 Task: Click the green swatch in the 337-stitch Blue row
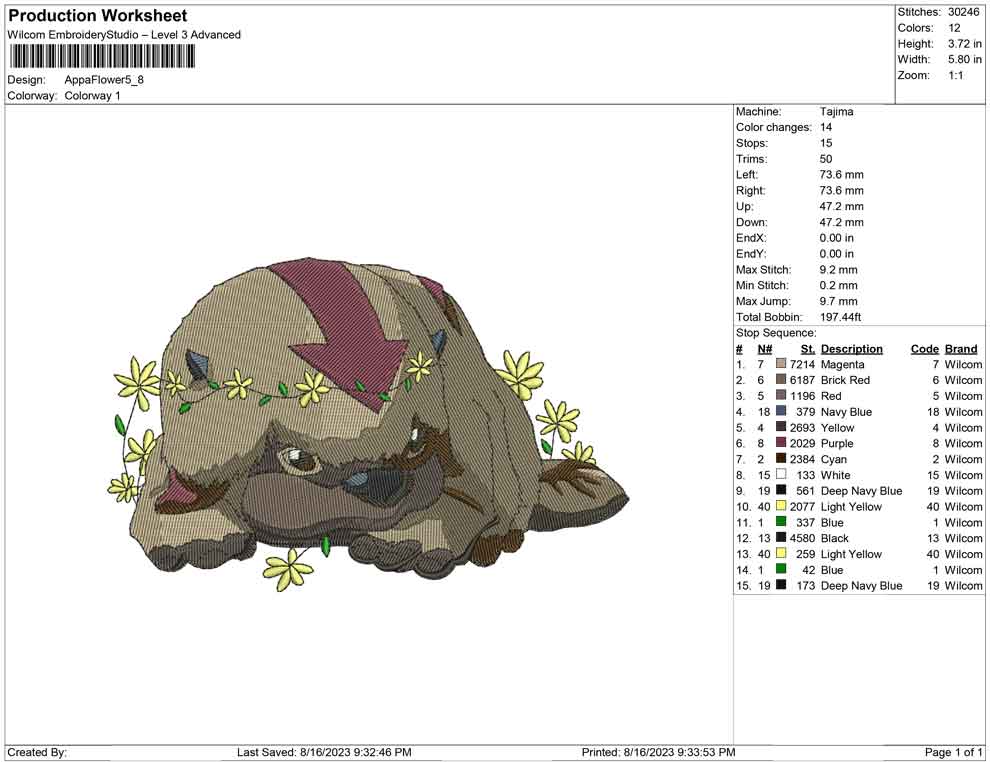tap(781, 521)
